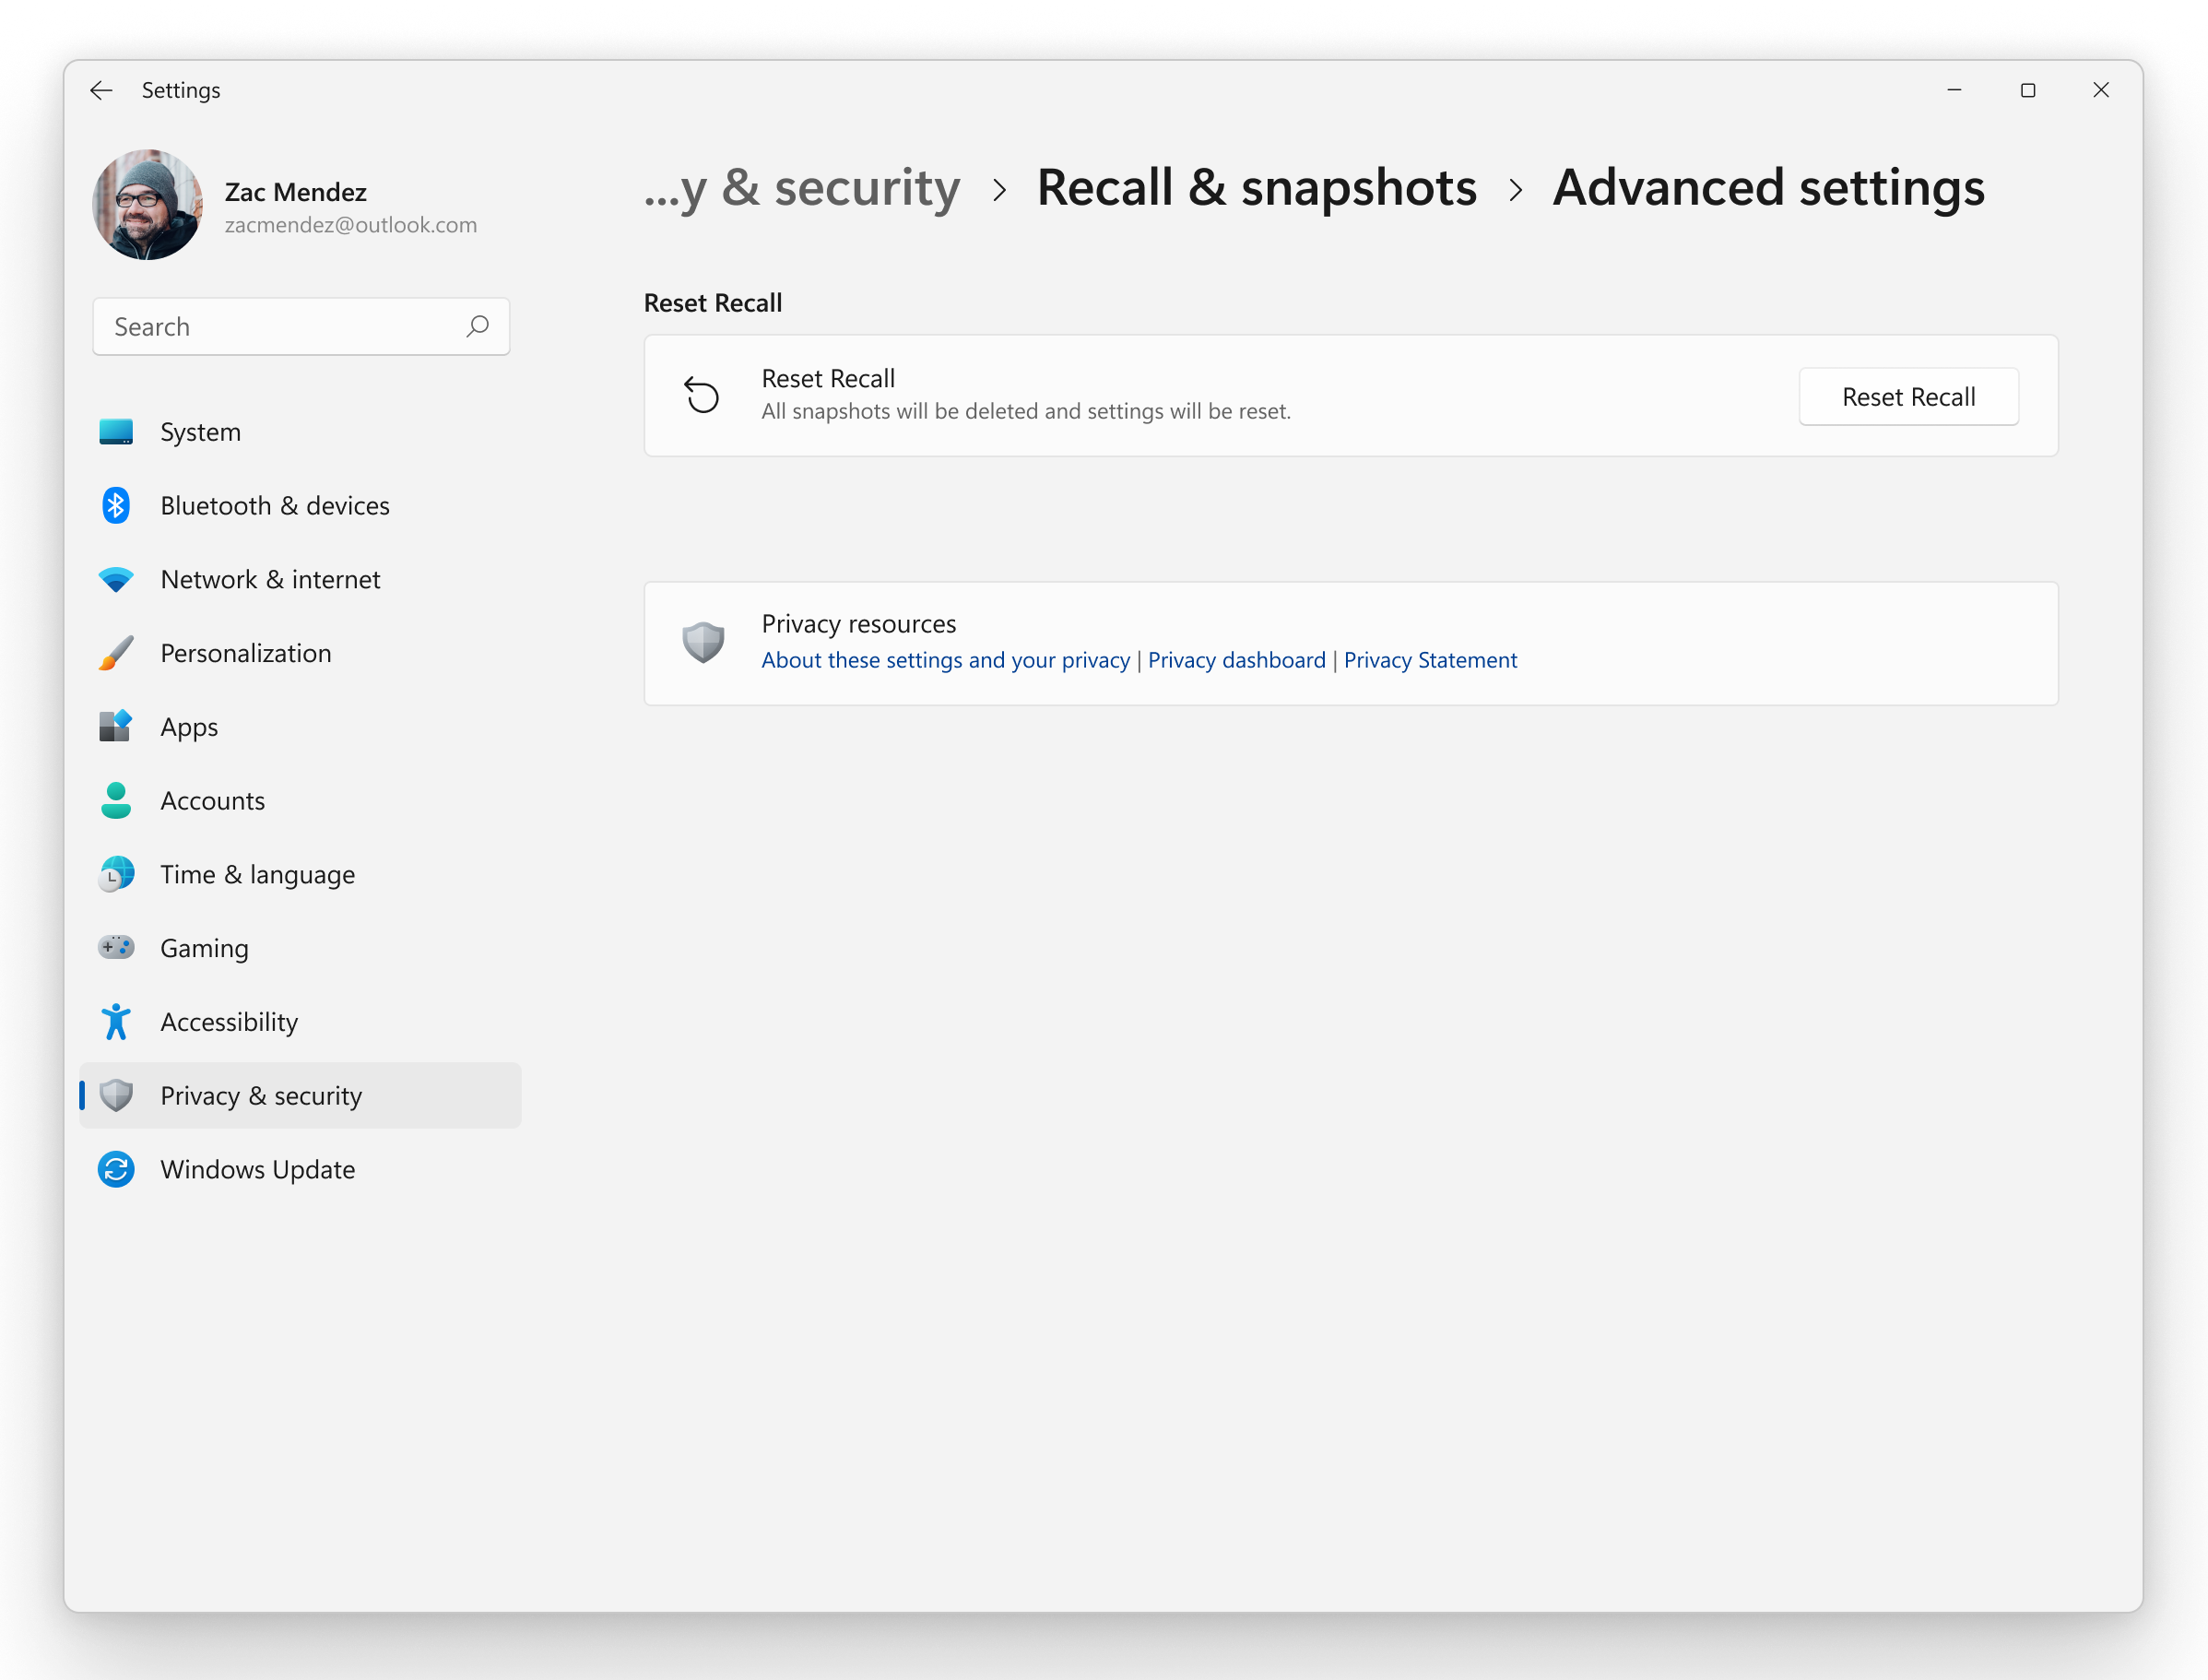Go to Accounts label
The image size is (2208, 1680).
pyautogui.click(x=213, y=801)
